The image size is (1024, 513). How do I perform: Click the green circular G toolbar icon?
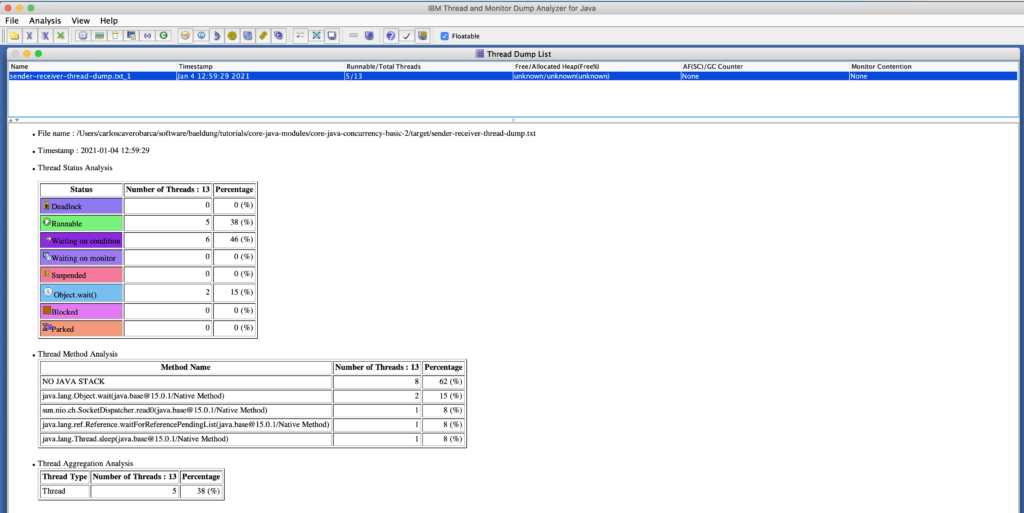point(164,35)
